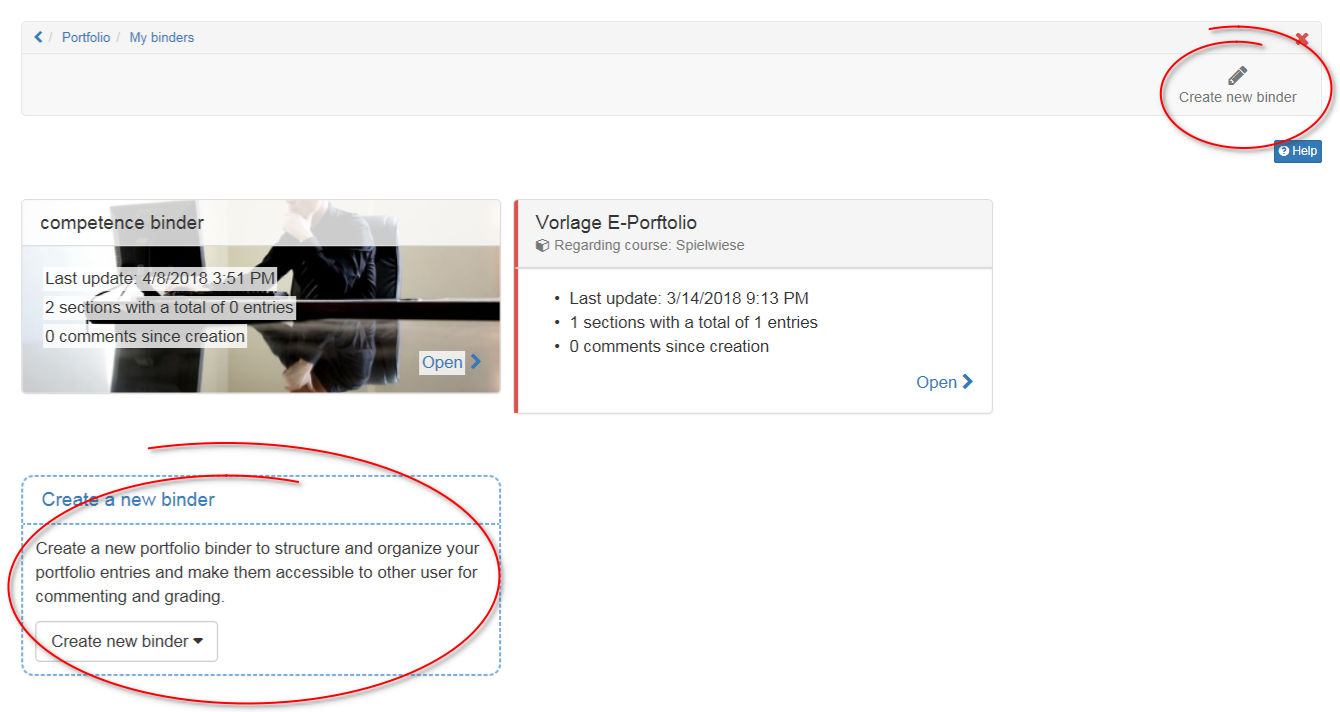
Task: Expand the Create new binder dropdown button
Action: click(x=126, y=641)
